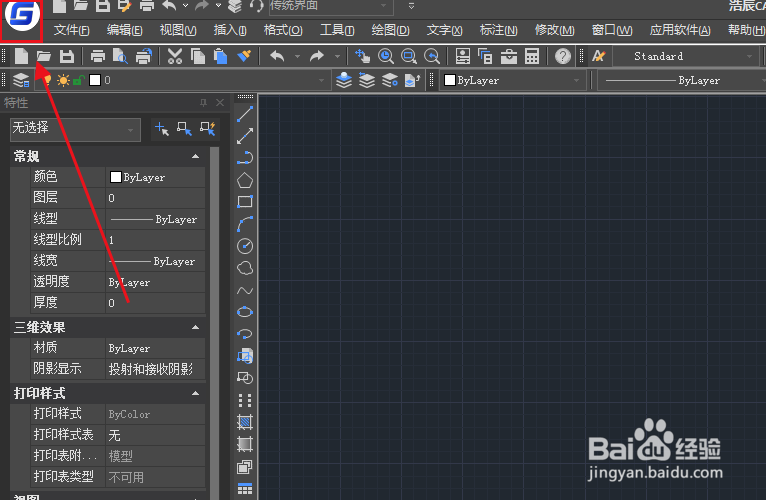
Task: Collapse the 常规 section
Action: (x=195, y=156)
